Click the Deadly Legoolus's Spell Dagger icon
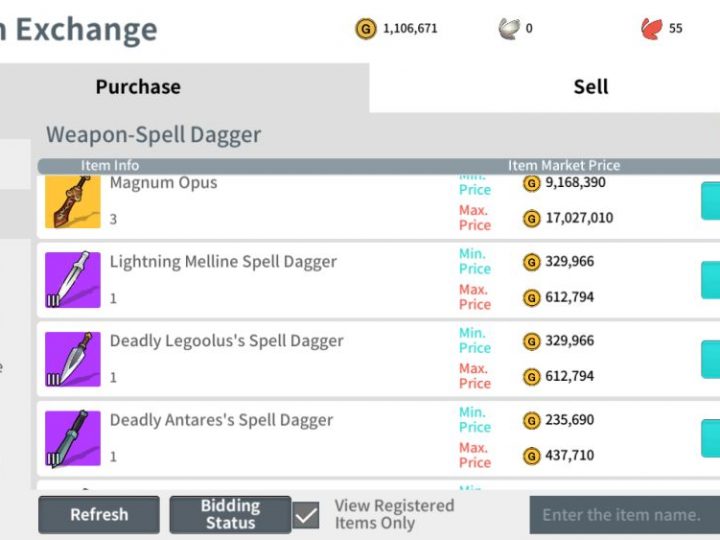Screen dimensions: 720x540 pos(73,359)
